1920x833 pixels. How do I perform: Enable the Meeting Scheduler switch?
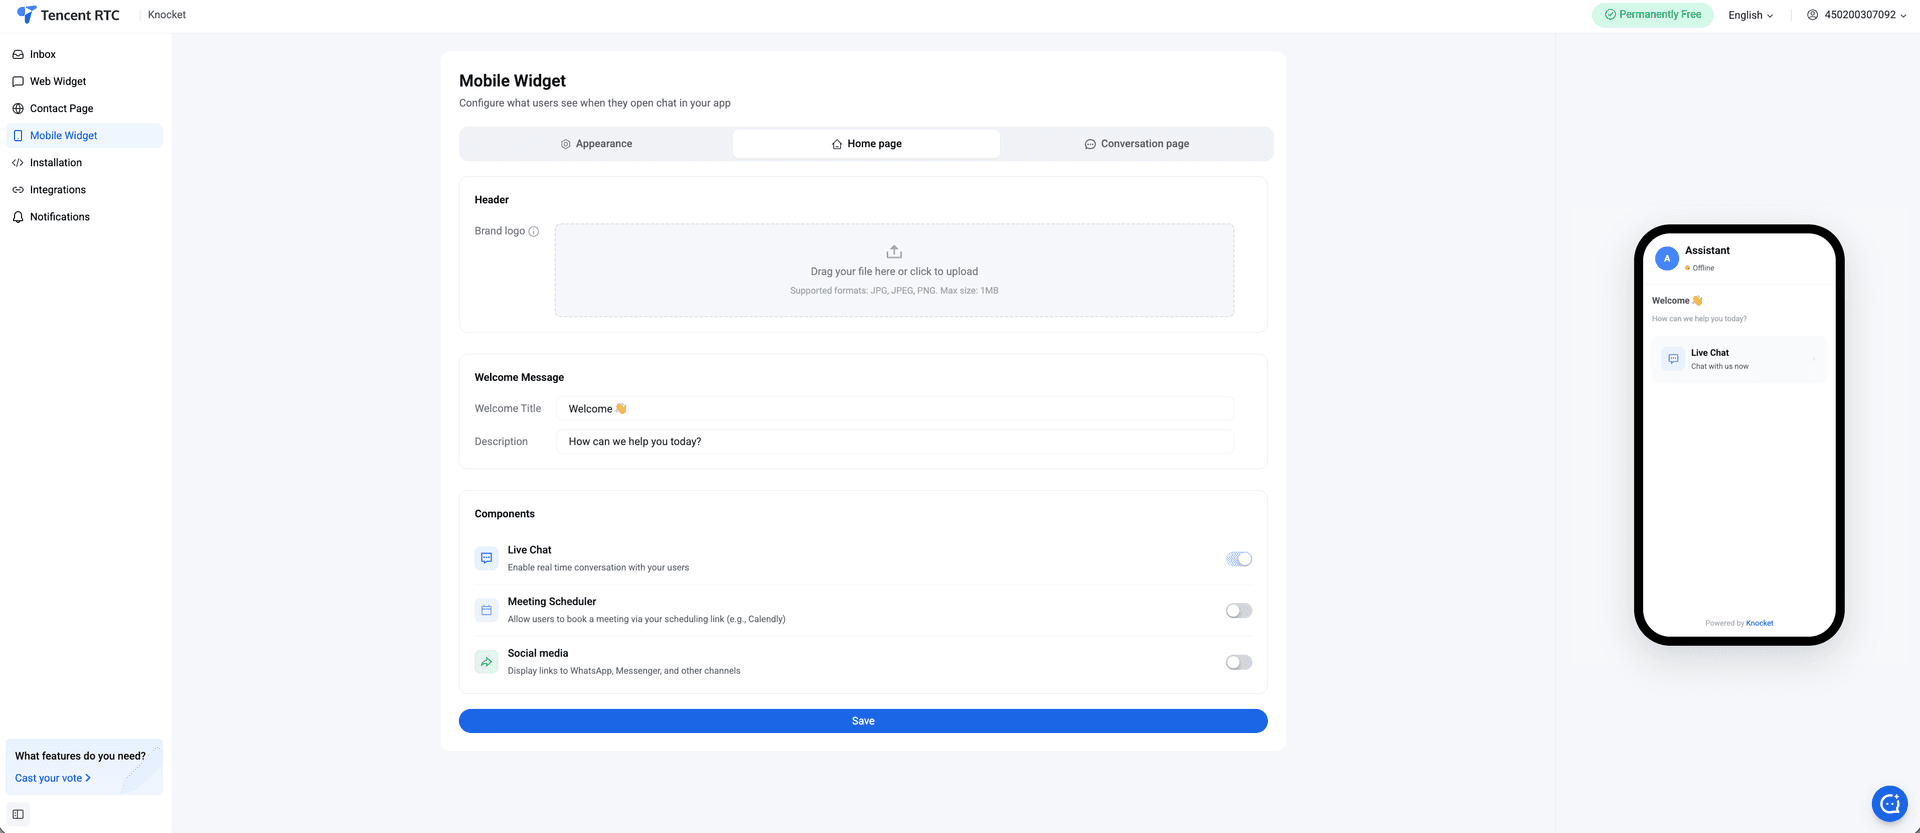1239,611
